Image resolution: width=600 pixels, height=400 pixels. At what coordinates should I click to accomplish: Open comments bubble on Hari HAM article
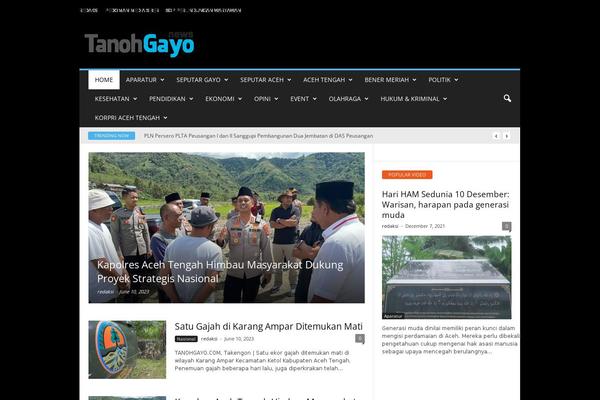pyautogui.click(x=507, y=226)
